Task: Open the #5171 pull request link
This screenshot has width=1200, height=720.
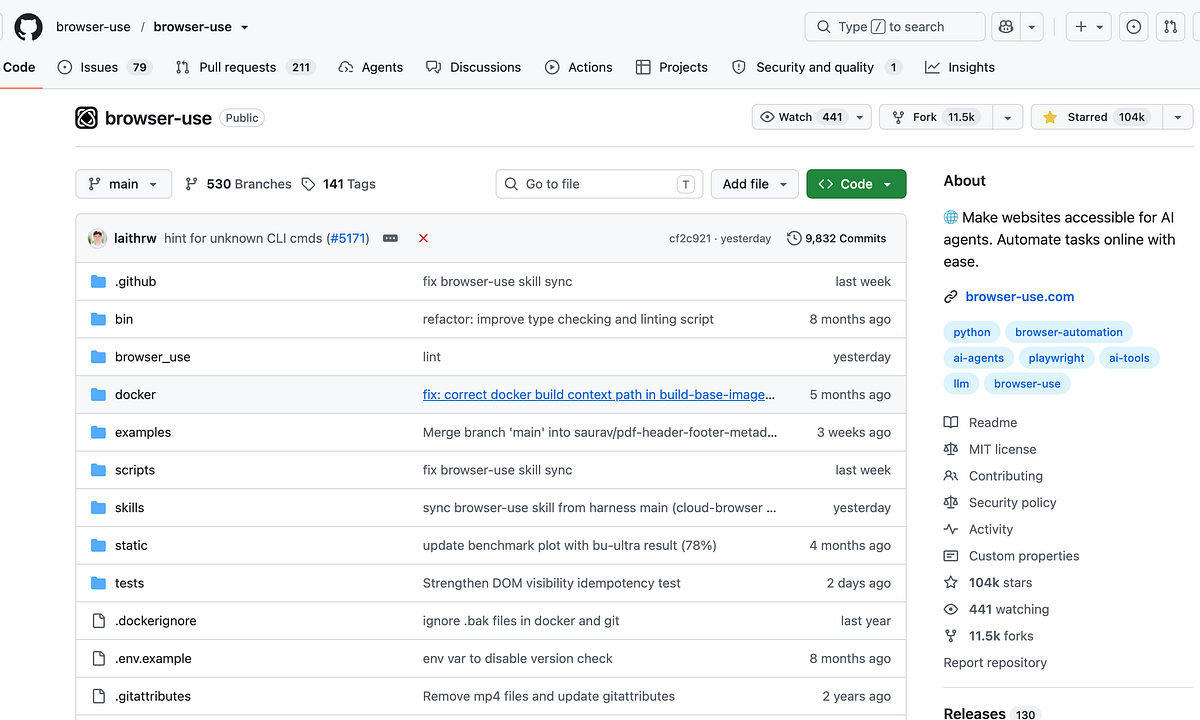Action: click(x=348, y=238)
